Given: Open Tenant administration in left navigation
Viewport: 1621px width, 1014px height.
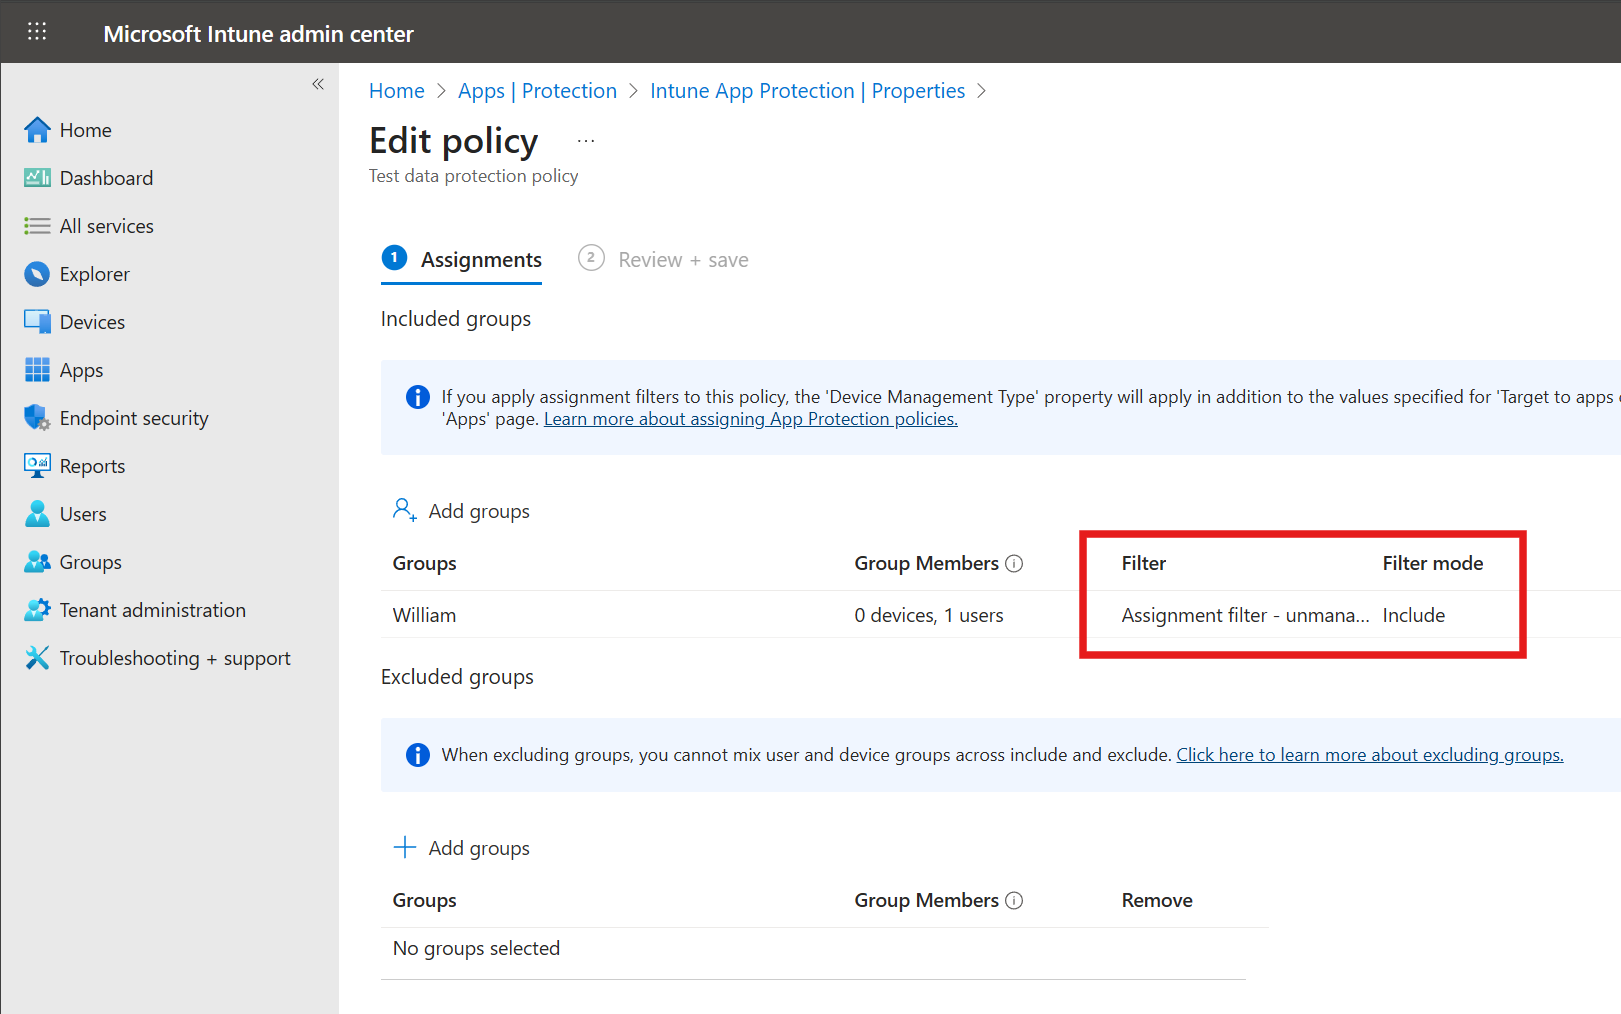Looking at the screenshot, I should [x=152, y=610].
